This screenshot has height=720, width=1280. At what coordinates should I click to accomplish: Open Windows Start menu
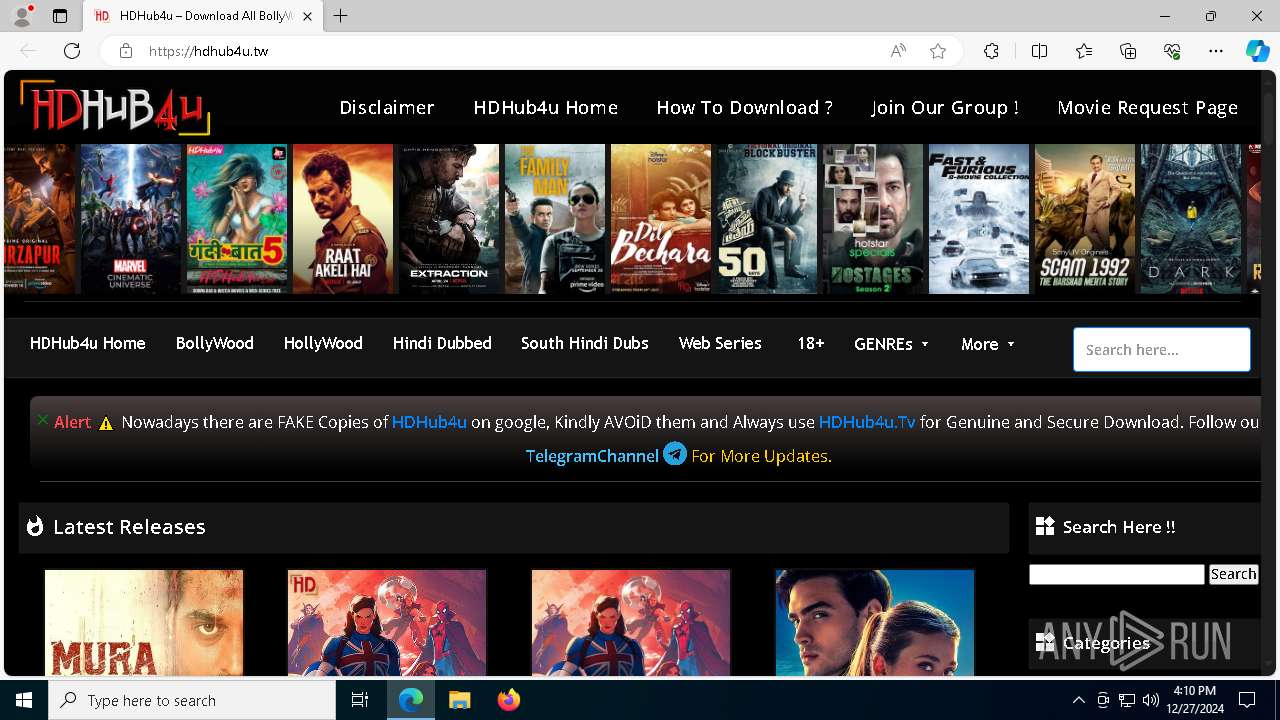[24, 700]
